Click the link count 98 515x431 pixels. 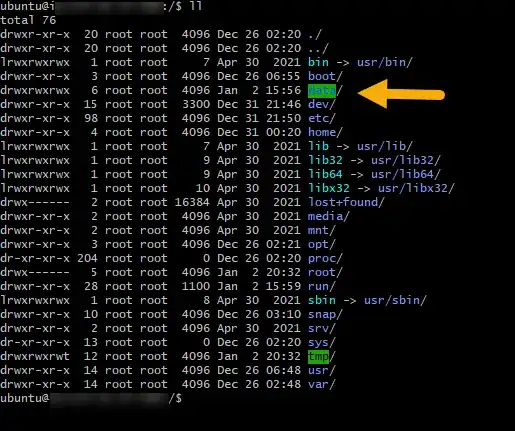(91, 118)
